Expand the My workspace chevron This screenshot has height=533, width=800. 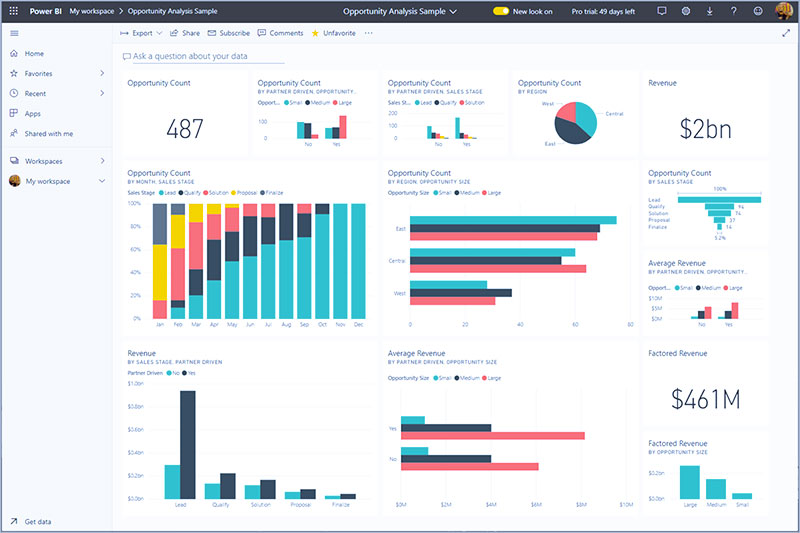pos(102,181)
